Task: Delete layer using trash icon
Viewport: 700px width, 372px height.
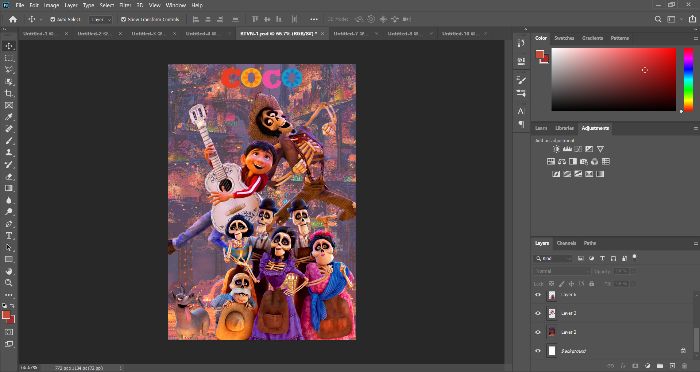Action: (684, 366)
